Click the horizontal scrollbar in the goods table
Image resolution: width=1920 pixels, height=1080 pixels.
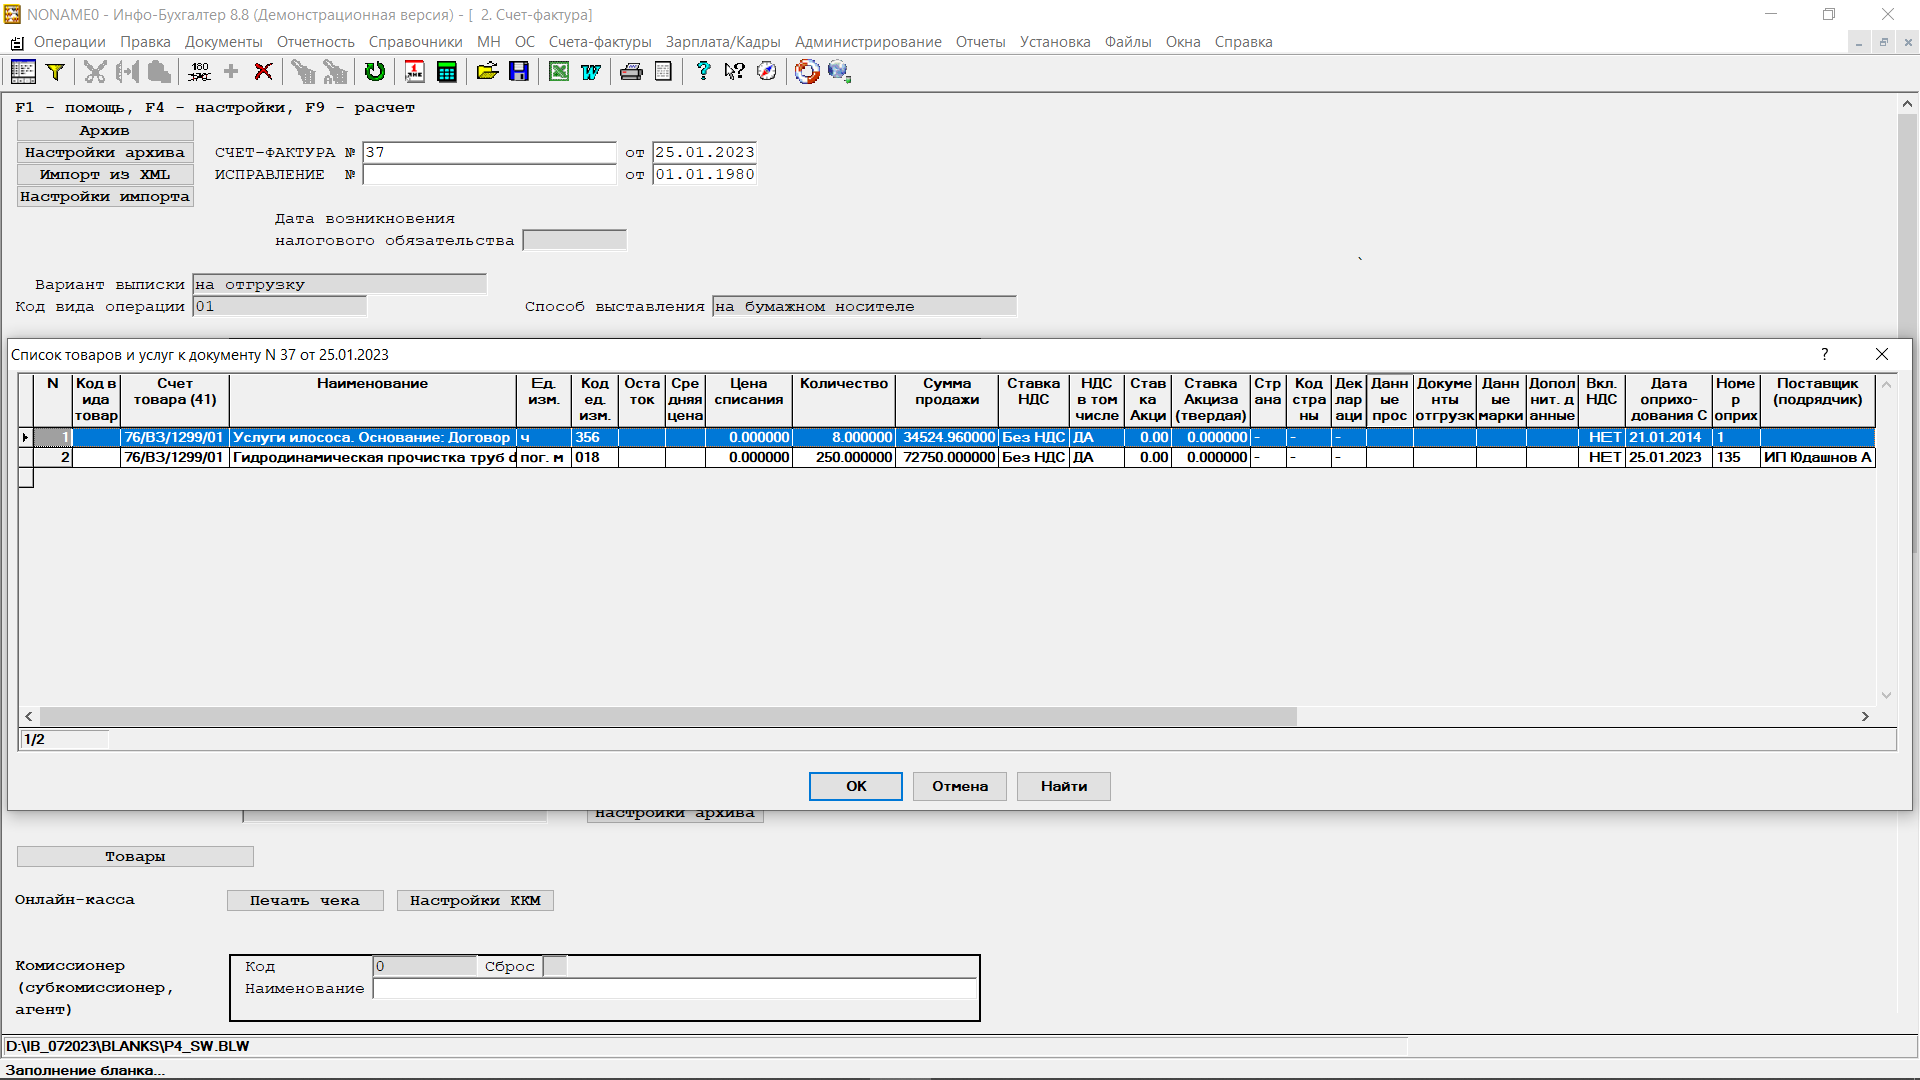coord(668,716)
